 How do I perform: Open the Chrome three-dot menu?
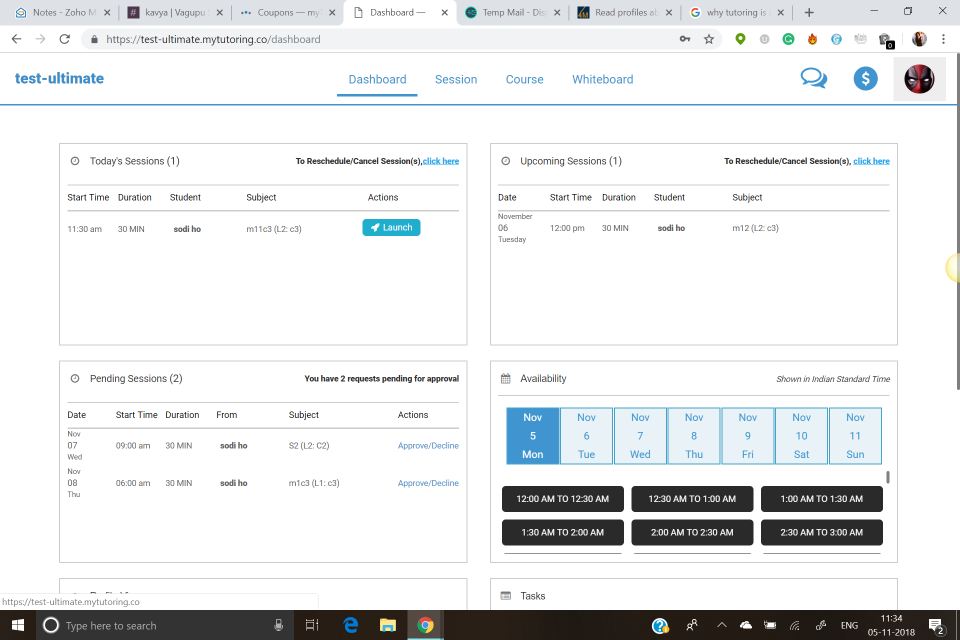(944, 39)
